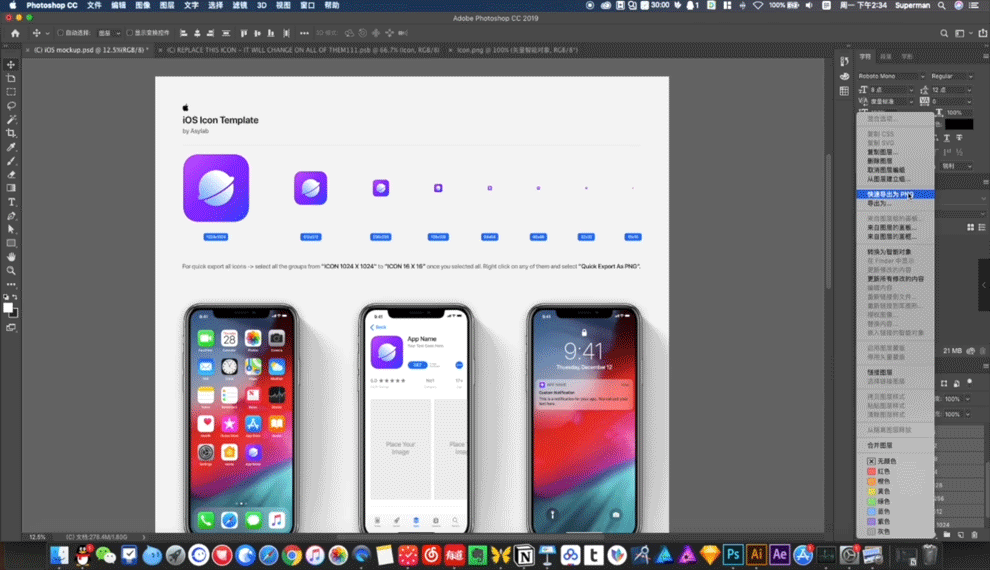Switch to list view in Libraries panel
The image size is (990, 570).
982,227
